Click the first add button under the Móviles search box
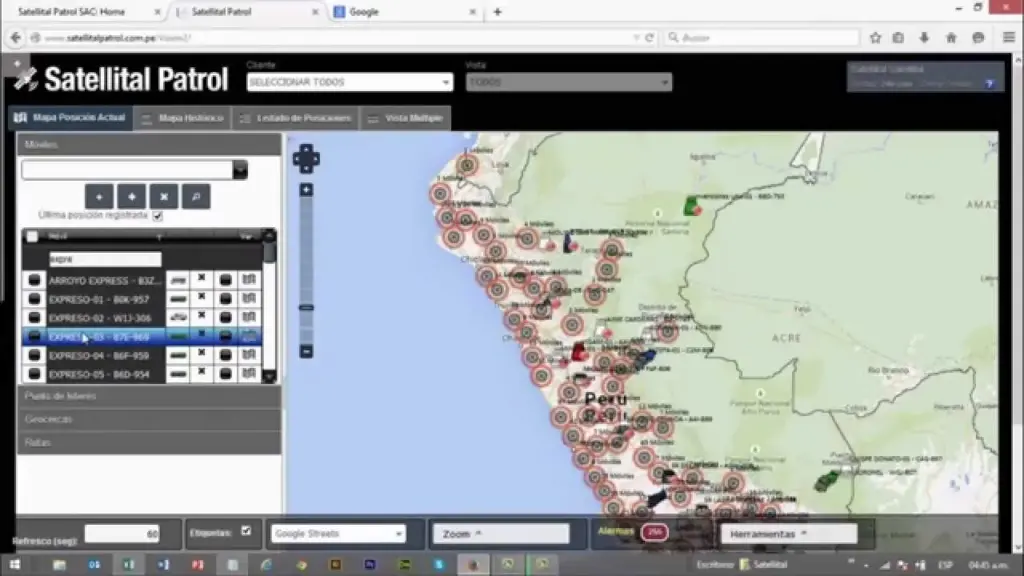Screen dimensions: 1024x576 point(99,196)
